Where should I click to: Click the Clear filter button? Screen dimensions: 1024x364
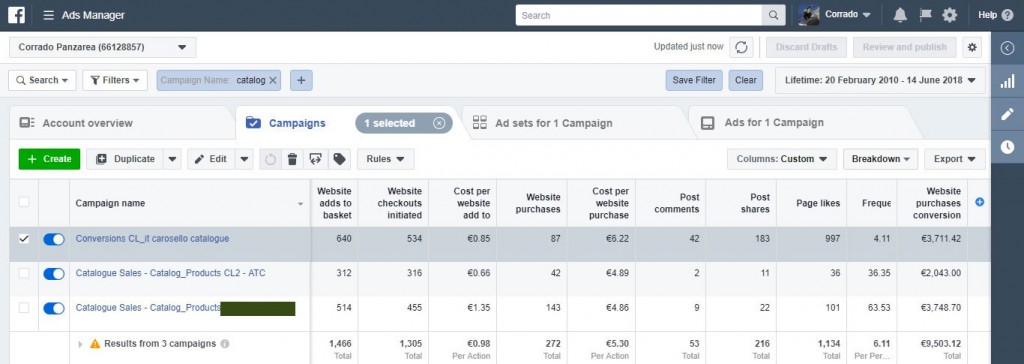coord(746,80)
